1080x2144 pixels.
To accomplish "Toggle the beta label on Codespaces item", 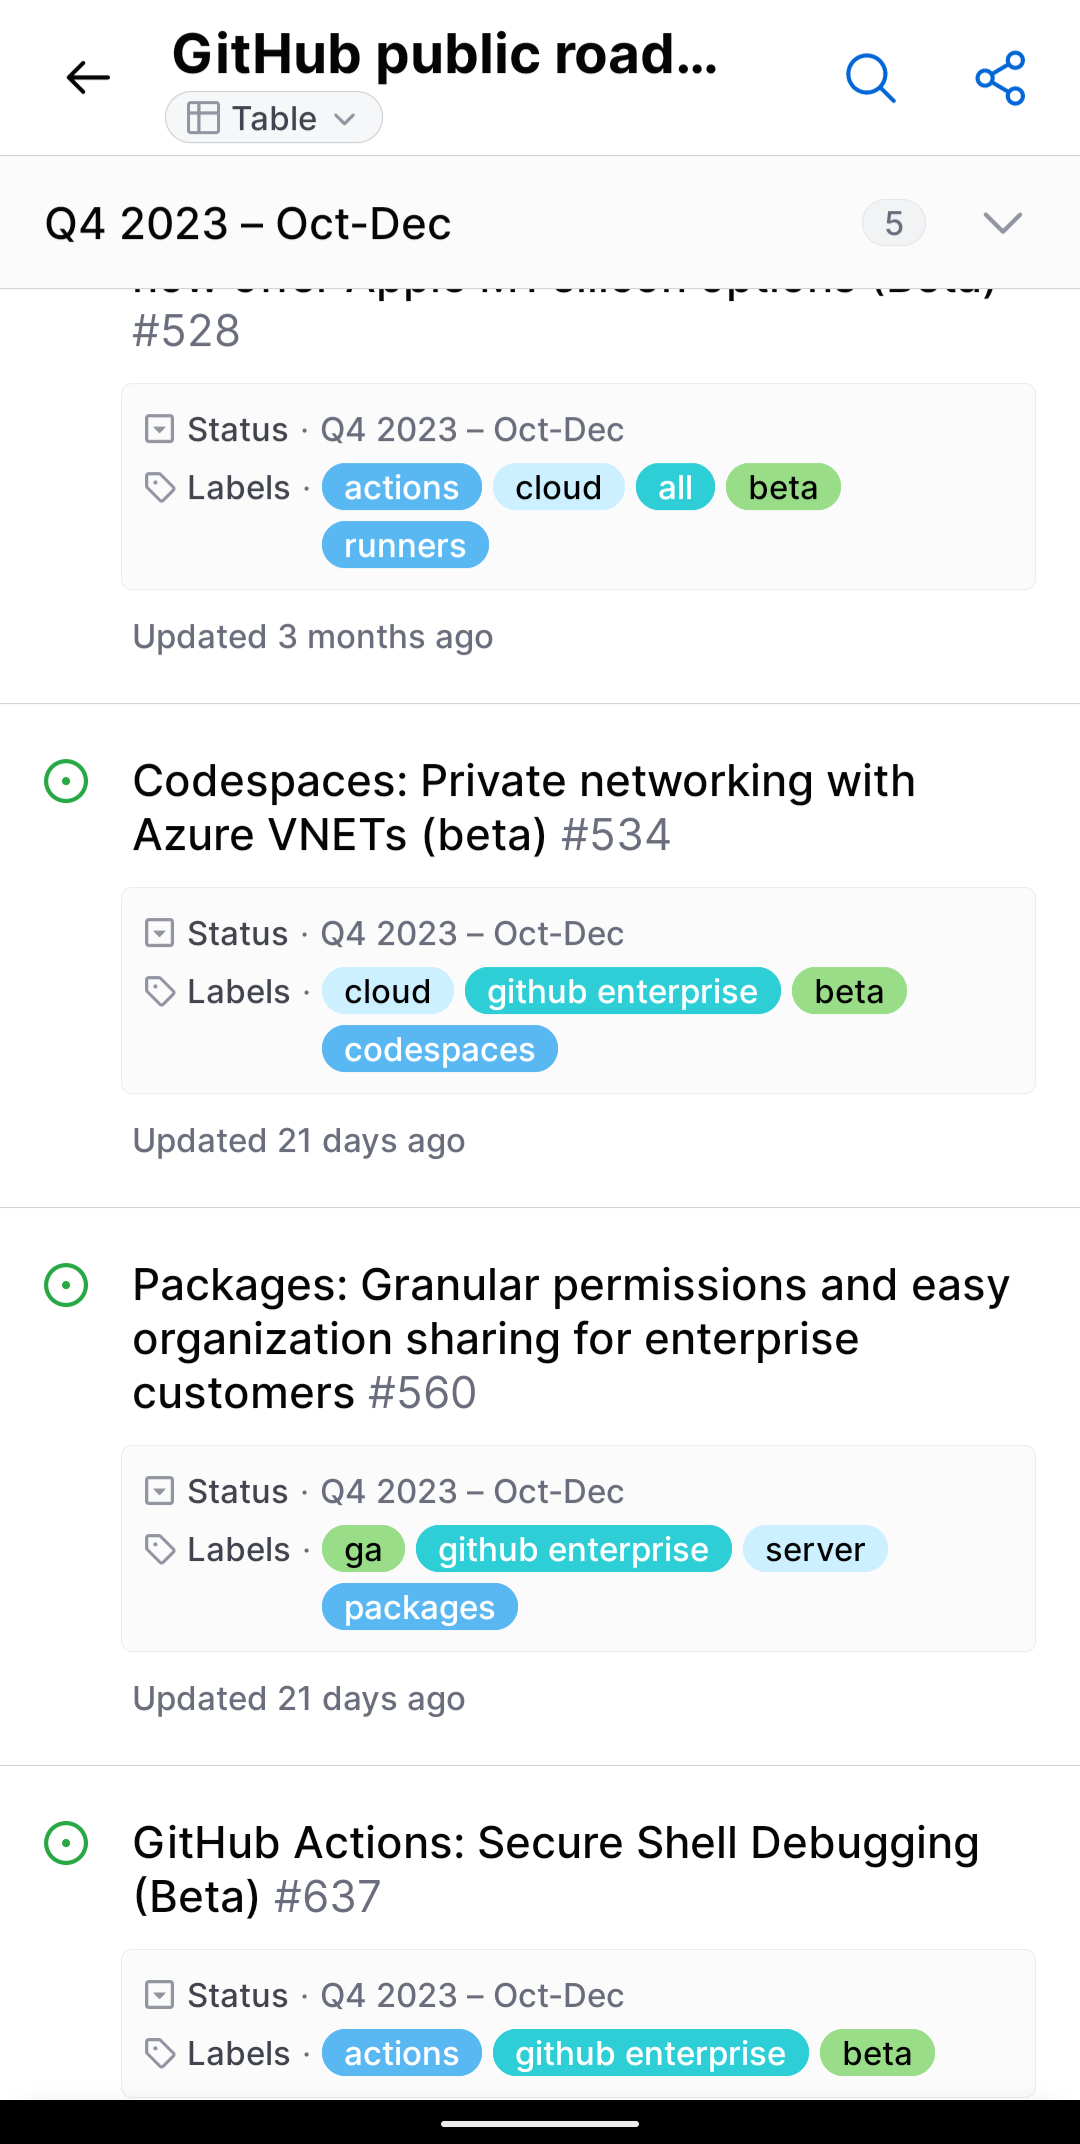I will tap(848, 990).
